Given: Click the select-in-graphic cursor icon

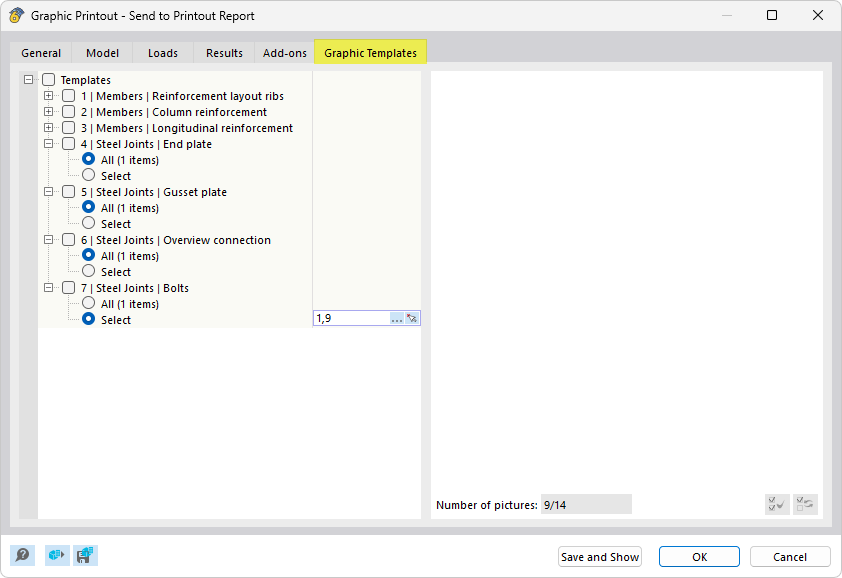Looking at the screenshot, I should [x=412, y=318].
